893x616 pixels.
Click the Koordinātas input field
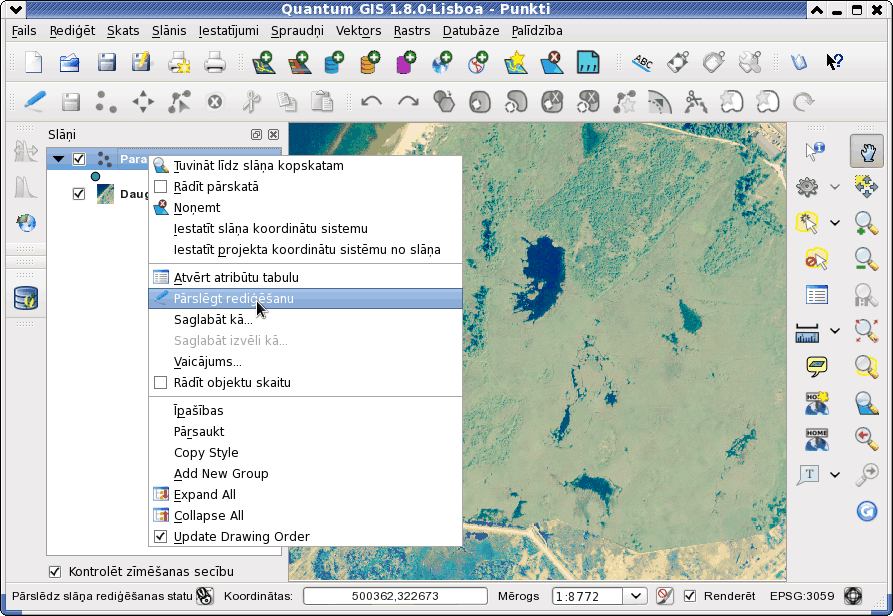tap(395, 596)
